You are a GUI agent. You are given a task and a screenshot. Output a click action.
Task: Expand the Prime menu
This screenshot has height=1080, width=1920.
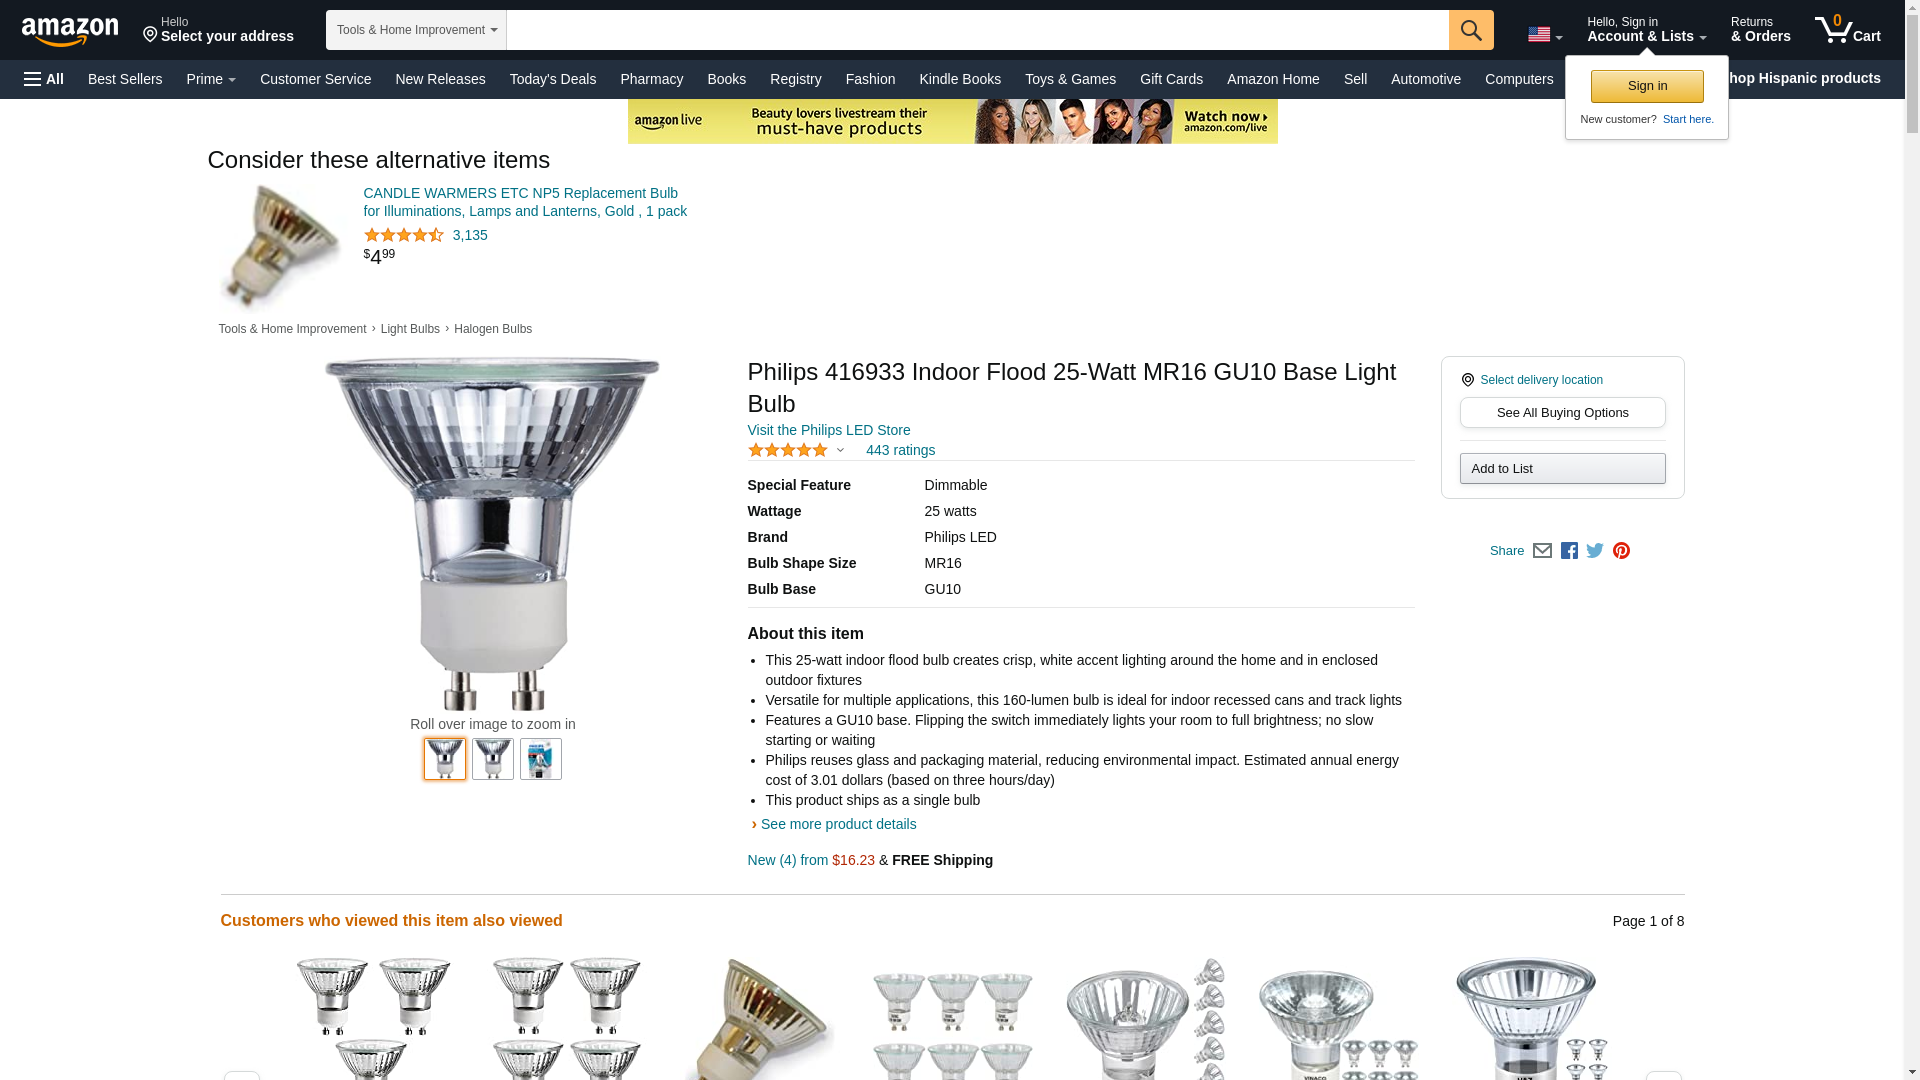(x=211, y=79)
